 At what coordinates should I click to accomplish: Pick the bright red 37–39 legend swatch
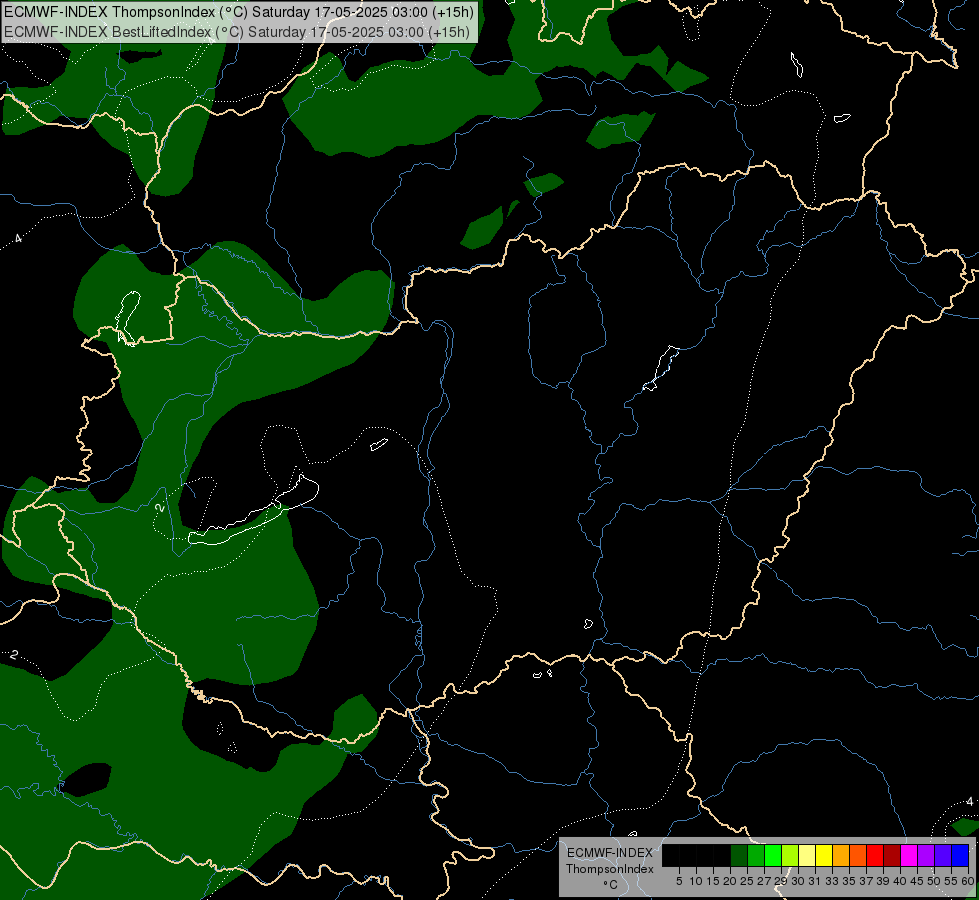tap(875, 855)
